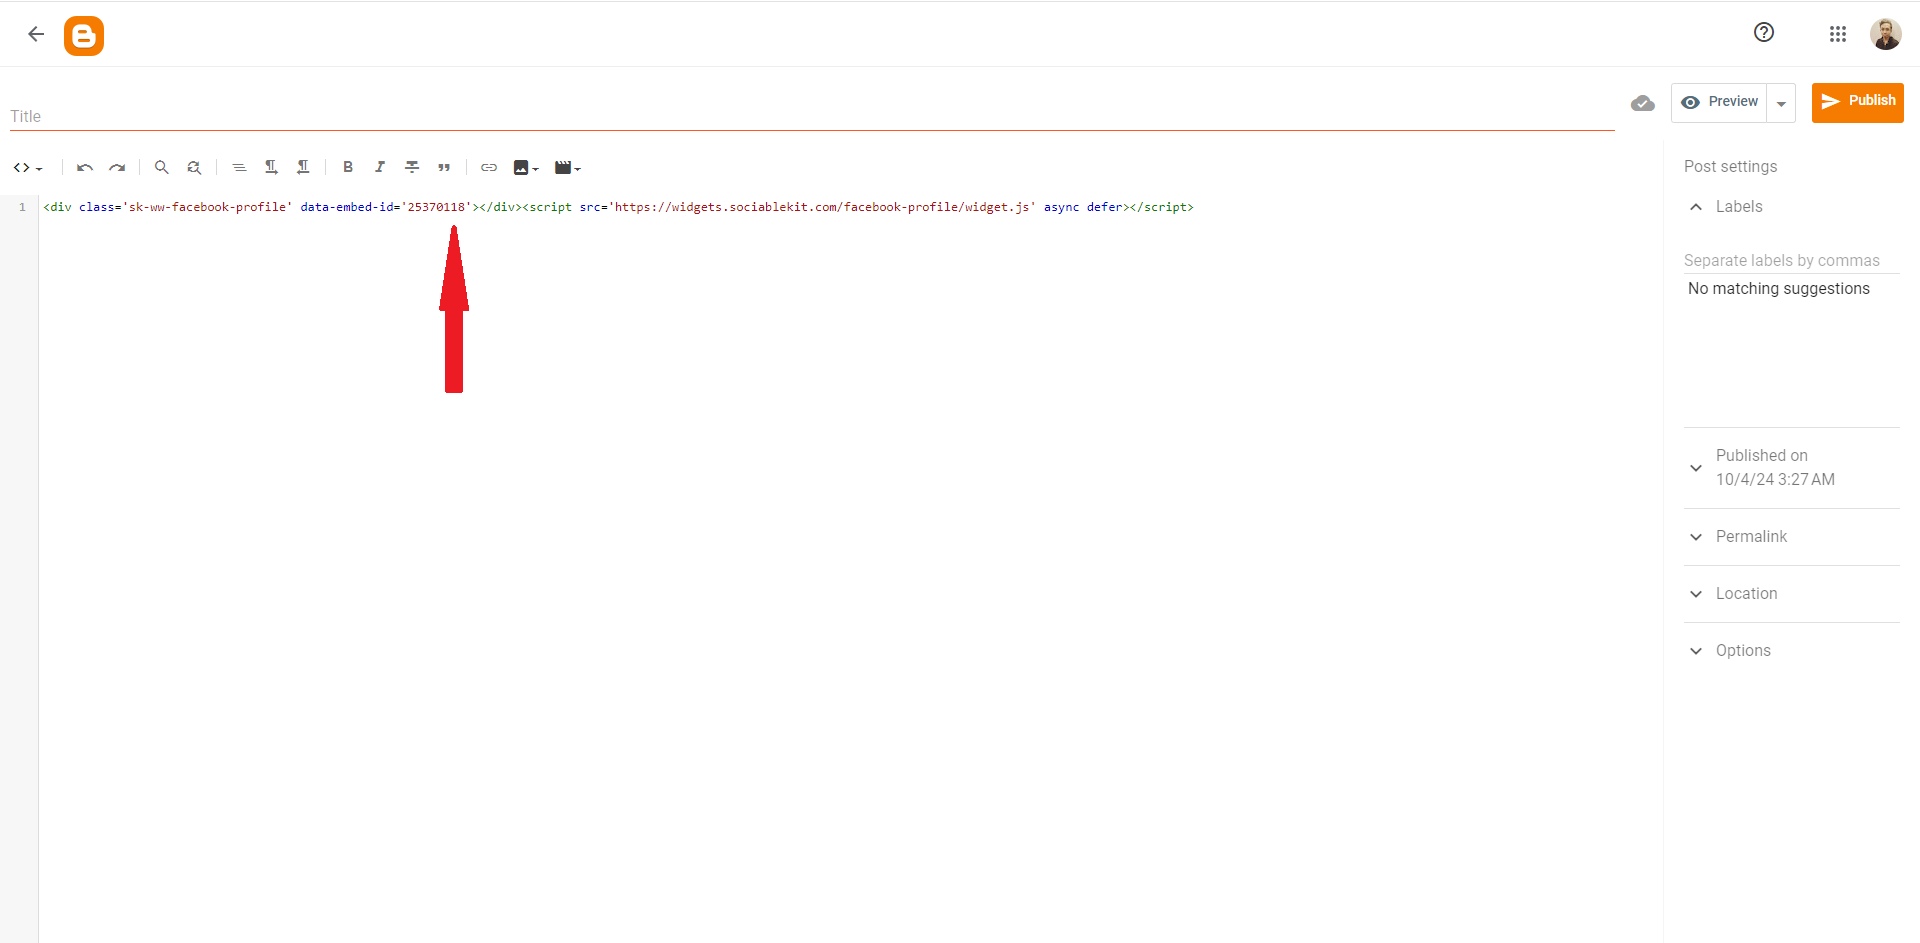Open the Preview options dropdown arrow

coord(1781,103)
